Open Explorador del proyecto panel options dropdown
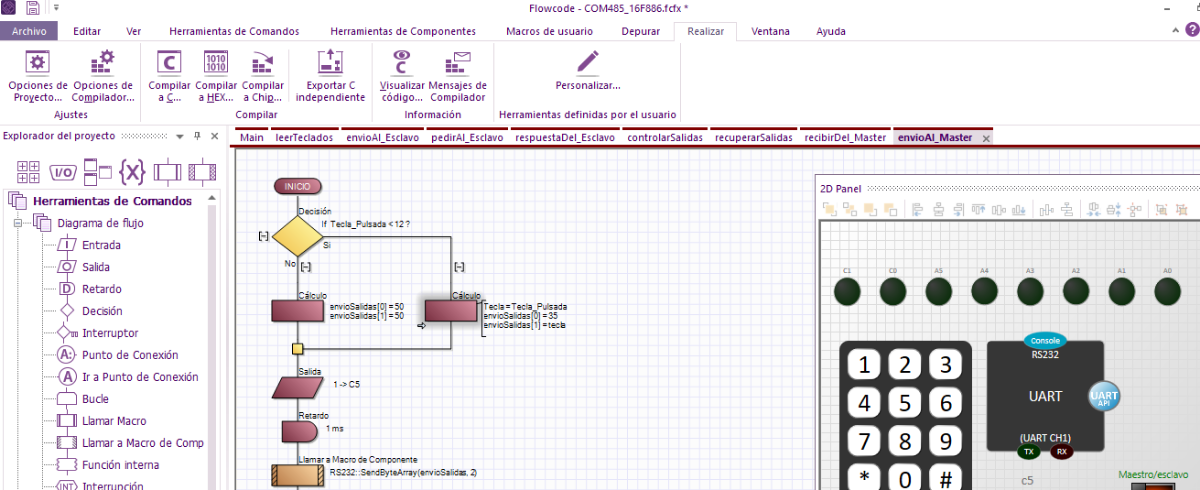 179,136
